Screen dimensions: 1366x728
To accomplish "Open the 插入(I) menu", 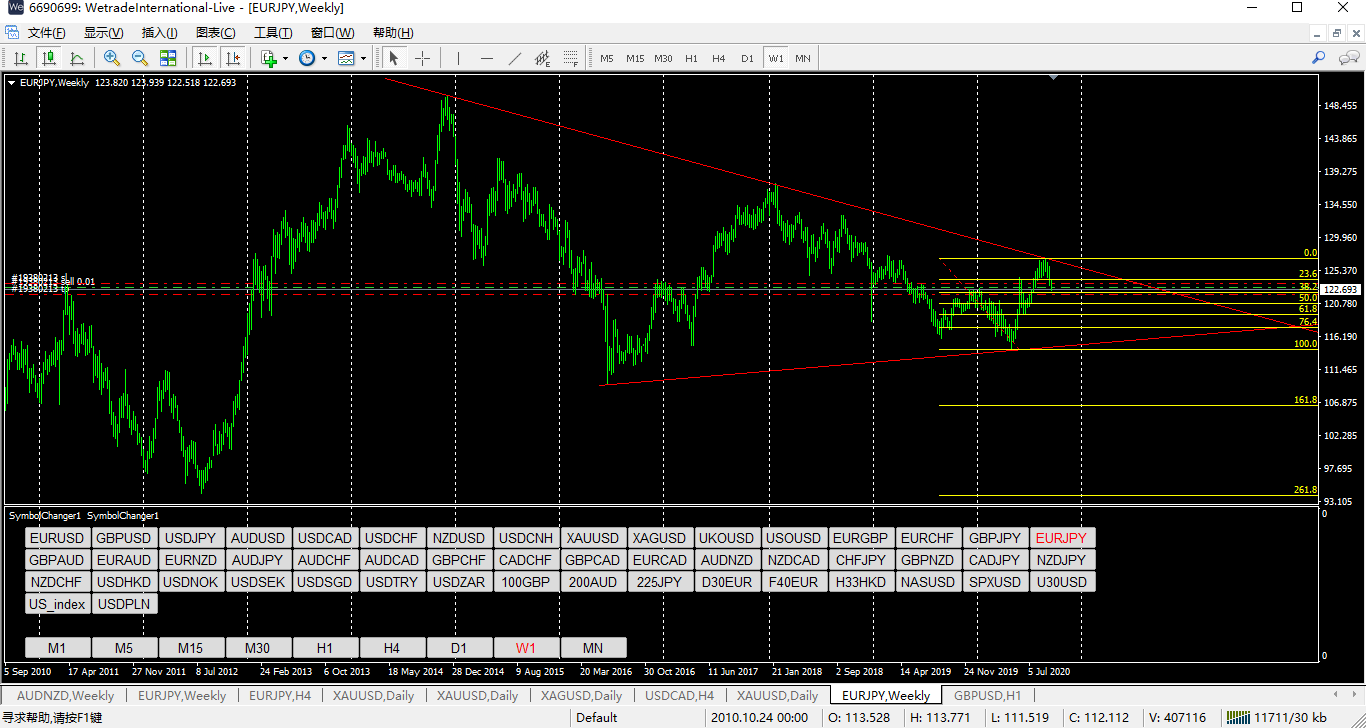I will coord(159,33).
